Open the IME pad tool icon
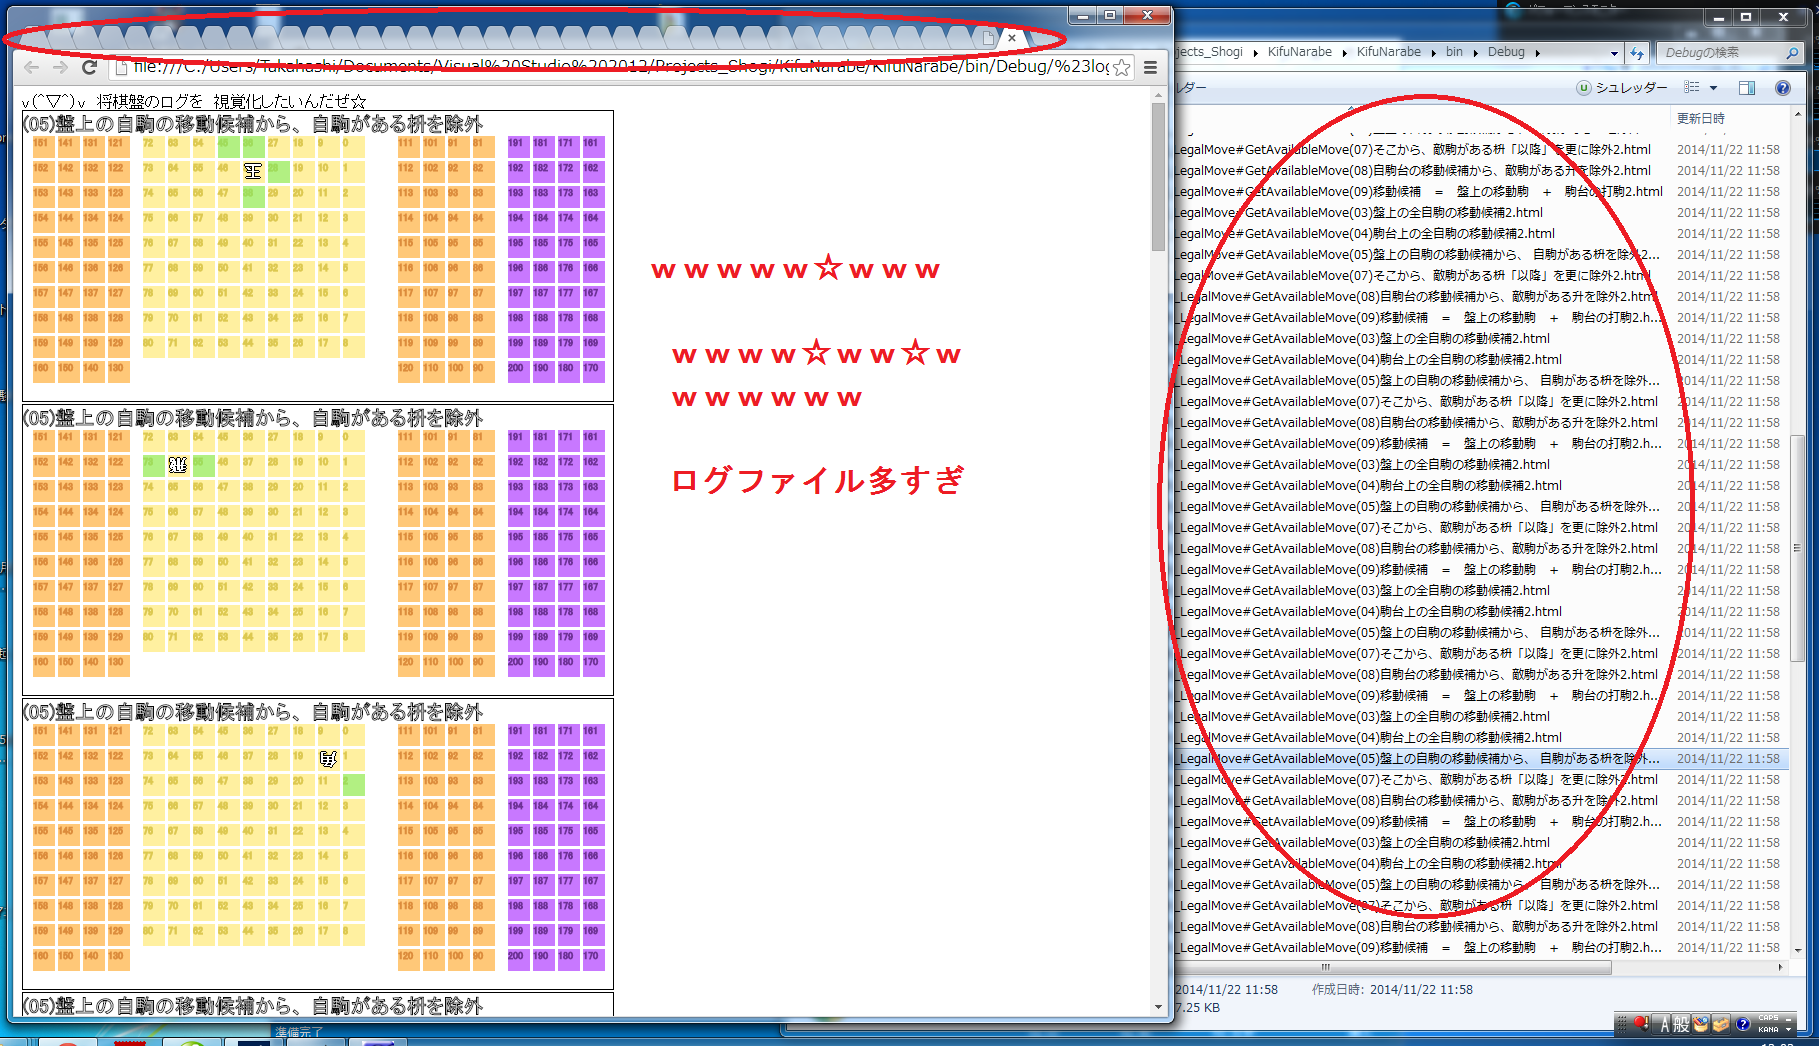This screenshot has width=1819, height=1046. 1701,1024
